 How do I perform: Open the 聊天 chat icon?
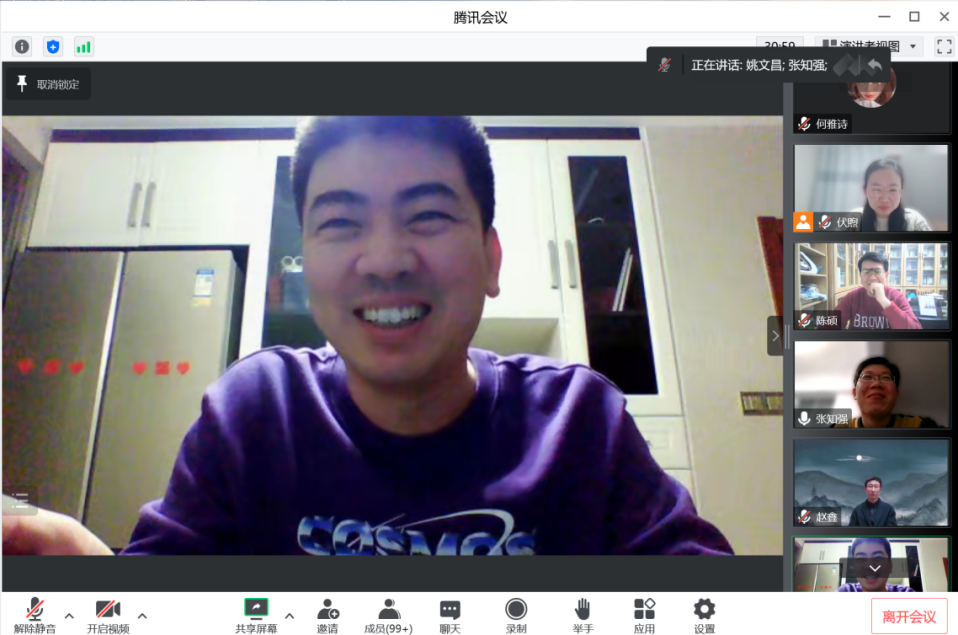click(450, 615)
